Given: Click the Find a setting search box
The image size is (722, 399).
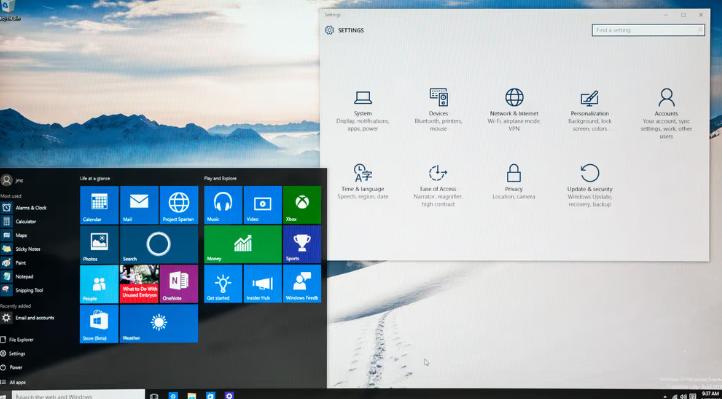Looking at the screenshot, I should (648, 30).
